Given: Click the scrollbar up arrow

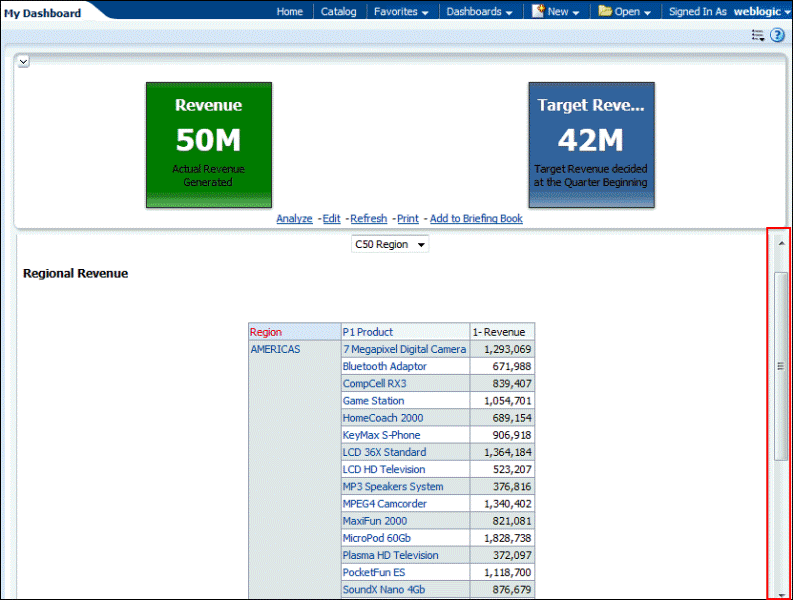Looking at the screenshot, I should (781, 244).
